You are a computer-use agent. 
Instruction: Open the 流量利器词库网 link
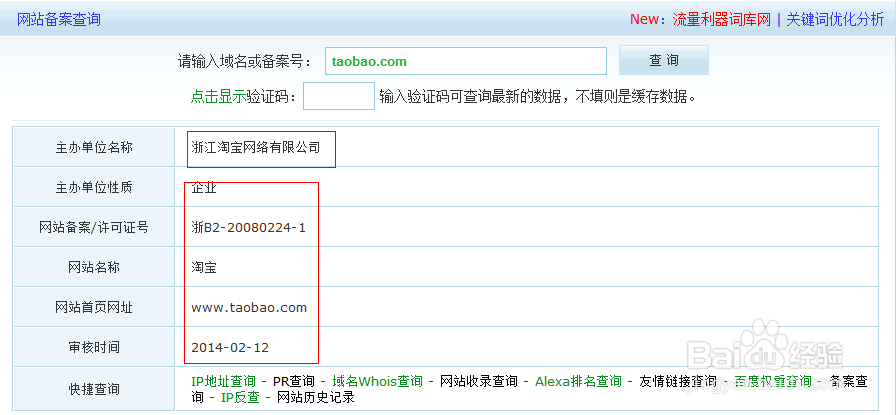click(722, 19)
